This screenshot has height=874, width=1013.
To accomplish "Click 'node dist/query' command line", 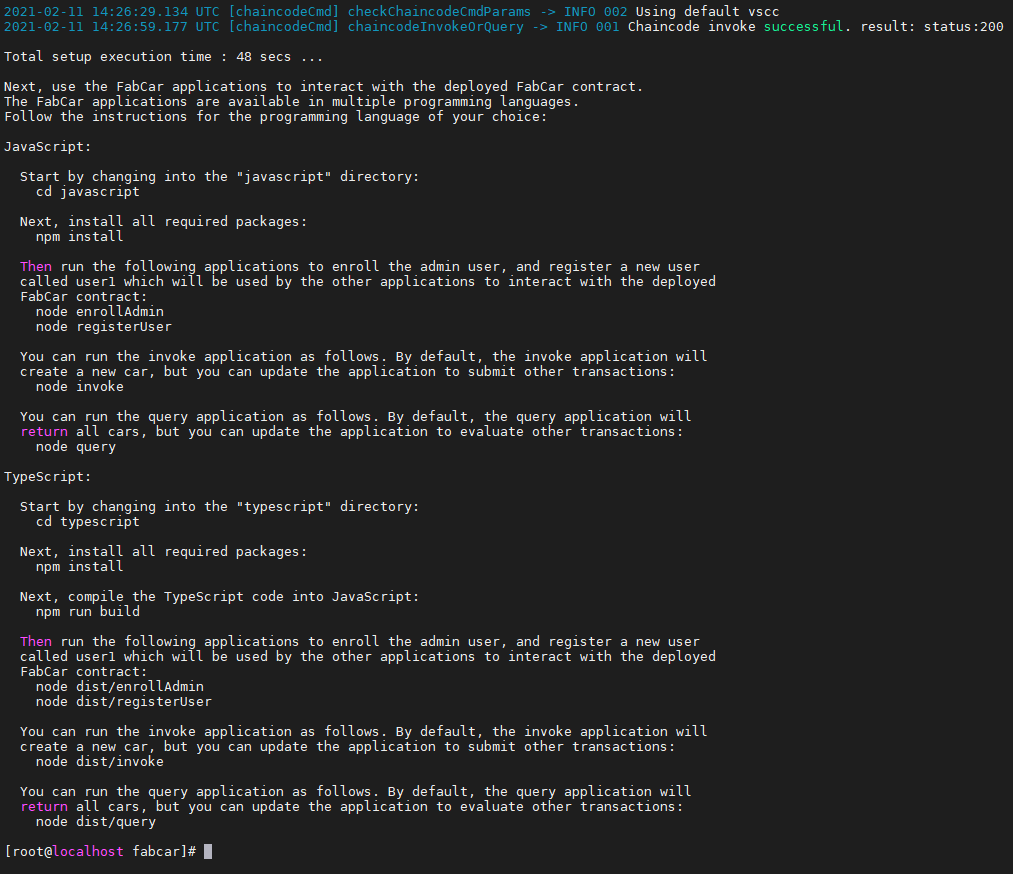I will pos(96,822).
